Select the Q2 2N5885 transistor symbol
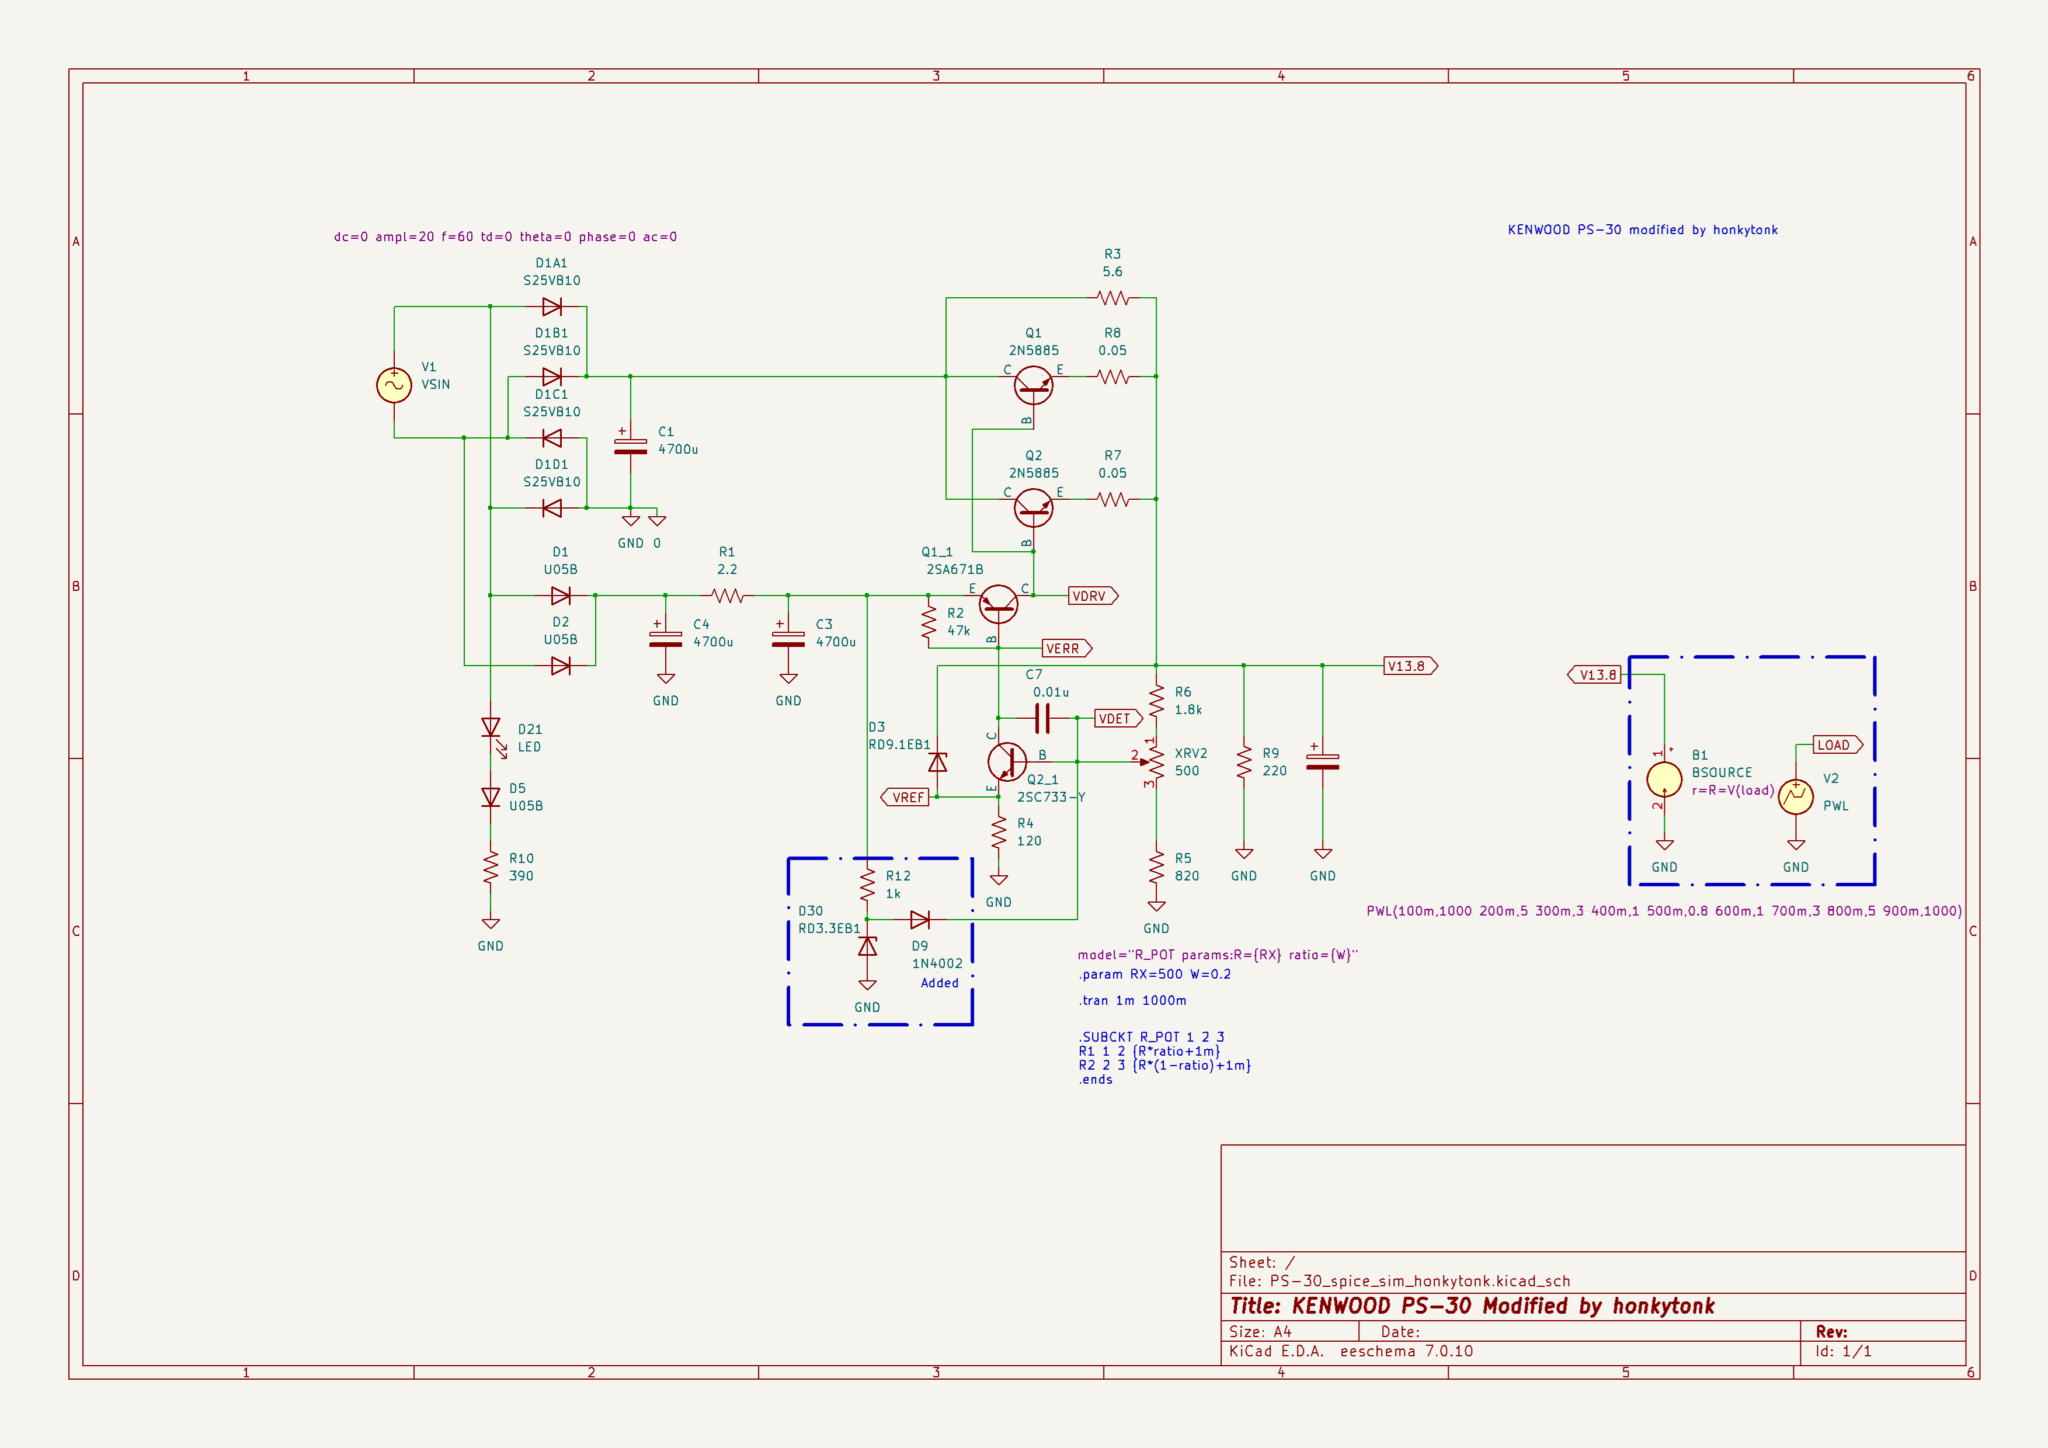This screenshot has width=2048, height=1448. click(x=1033, y=507)
